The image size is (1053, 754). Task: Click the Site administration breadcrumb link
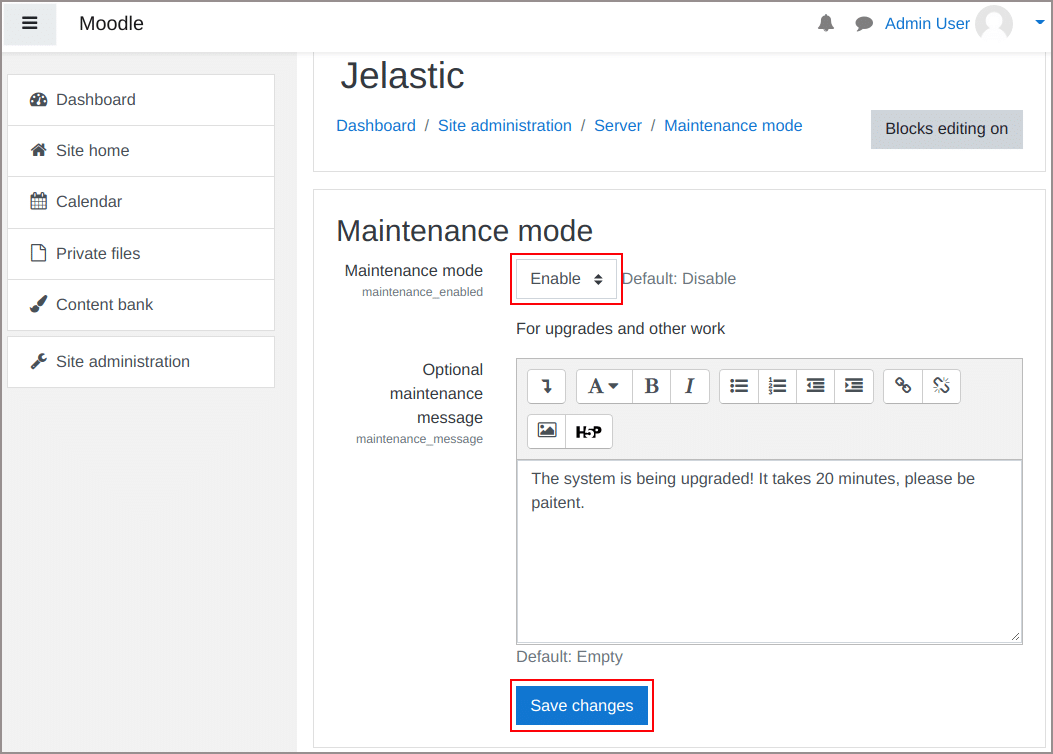[x=505, y=126]
